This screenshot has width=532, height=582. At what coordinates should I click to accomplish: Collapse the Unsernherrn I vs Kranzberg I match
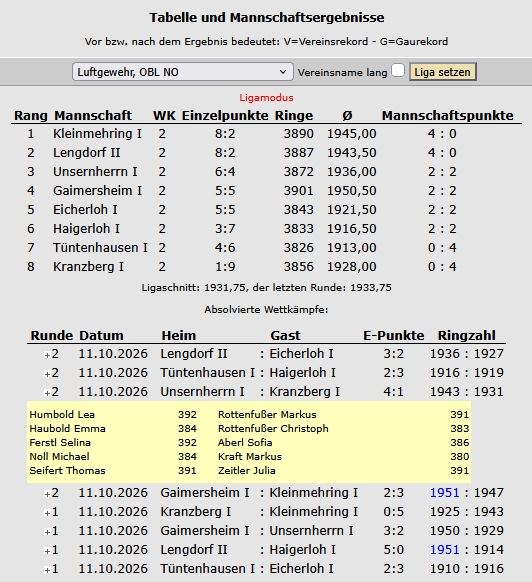[x=47, y=393]
